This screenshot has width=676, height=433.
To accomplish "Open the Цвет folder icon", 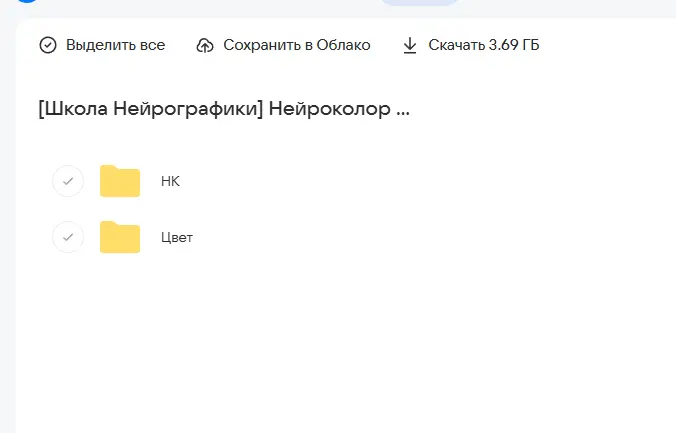I will coord(120,237).
